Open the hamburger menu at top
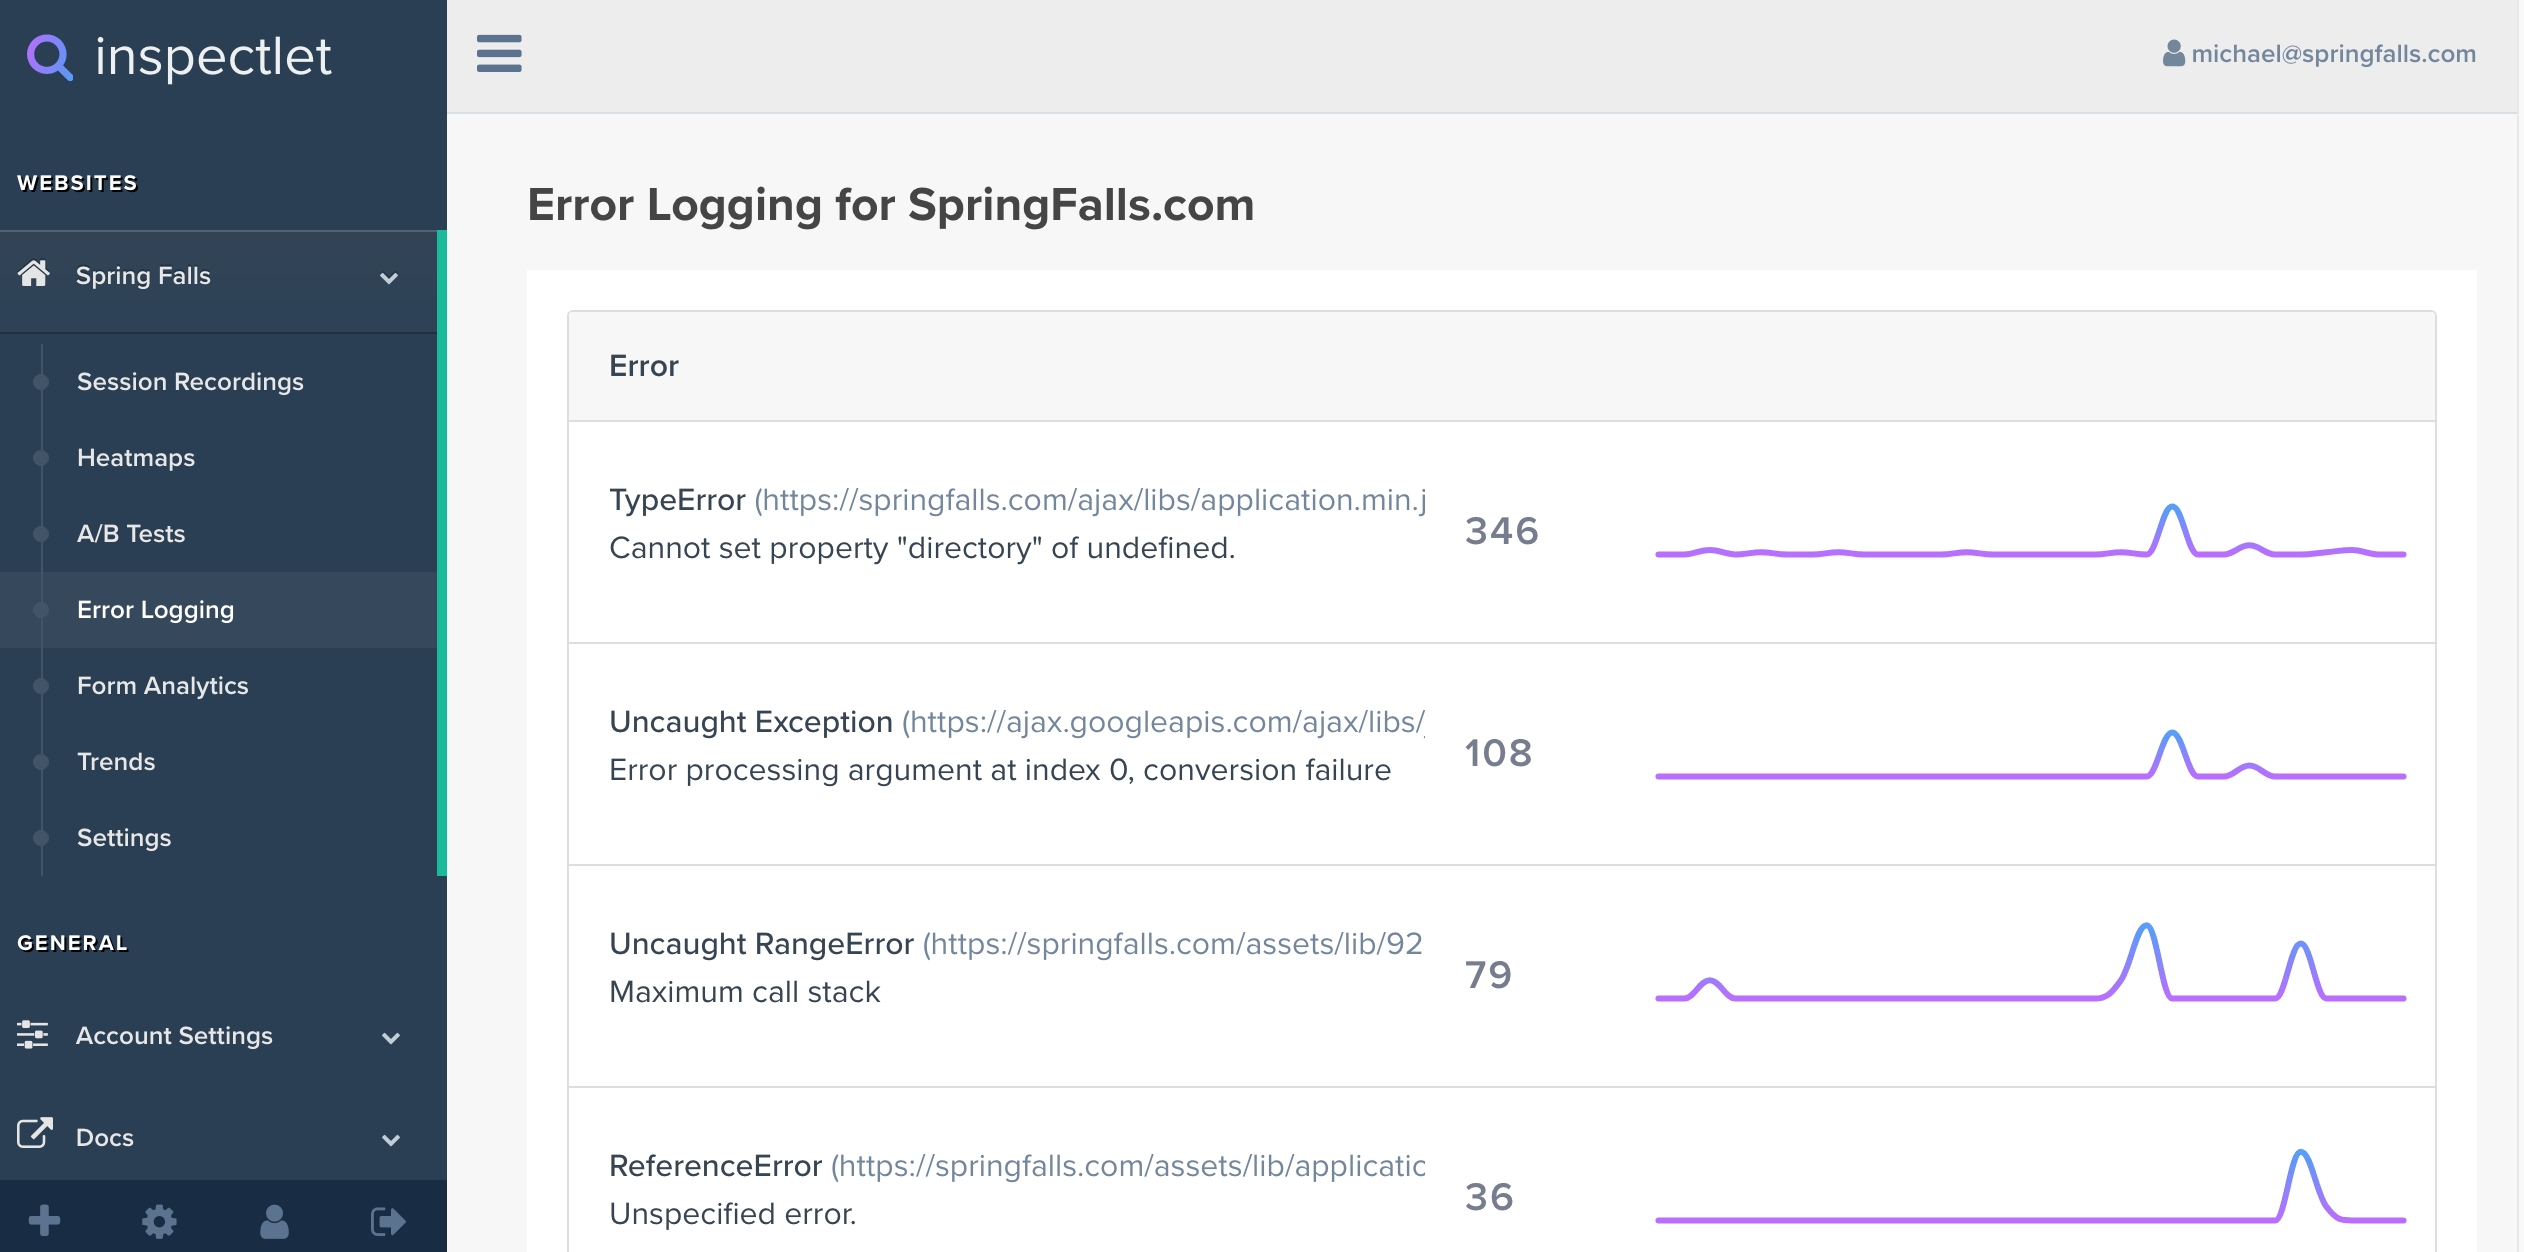 click(x=498, y=54)
